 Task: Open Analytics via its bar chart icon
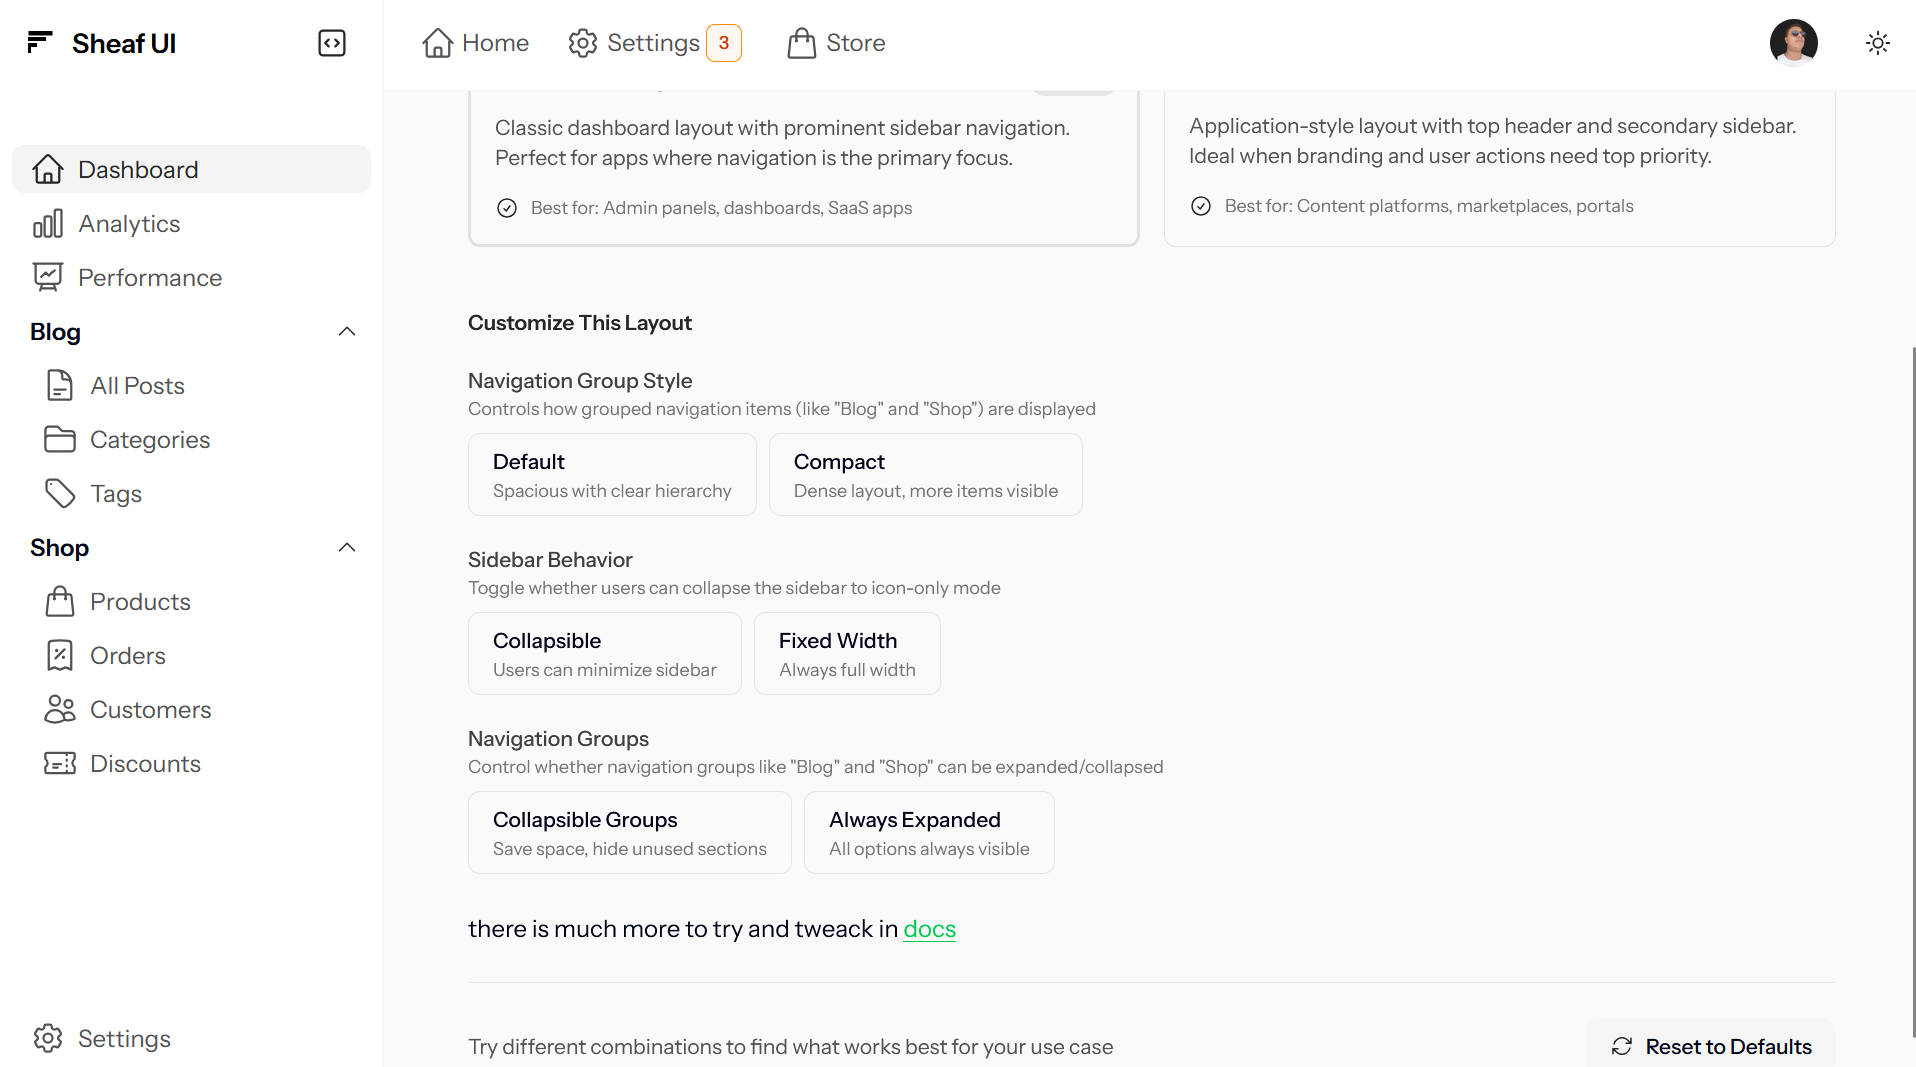47,224
